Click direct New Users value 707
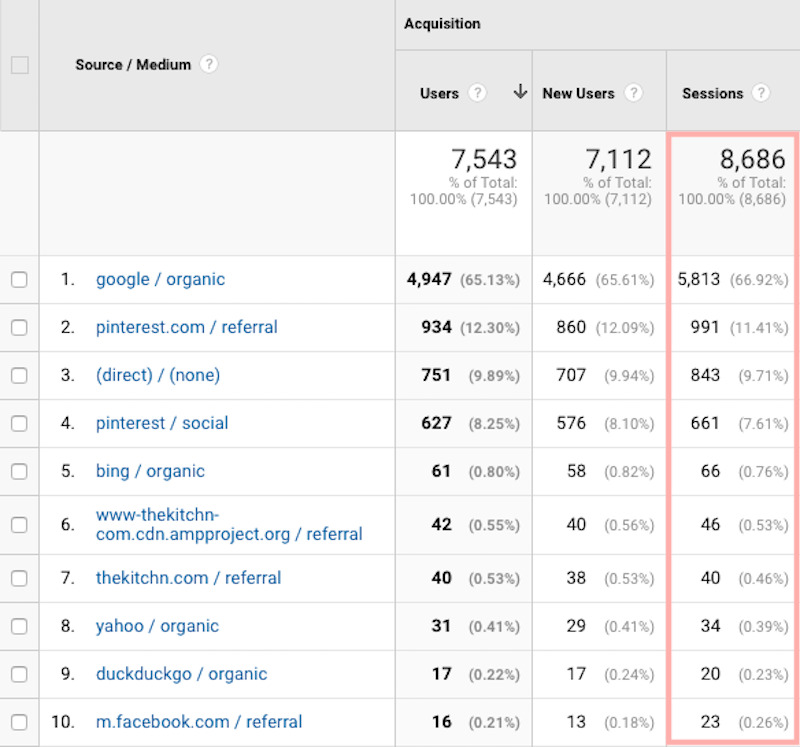Screen dimensions: 800x747 (x=571, y=375)
